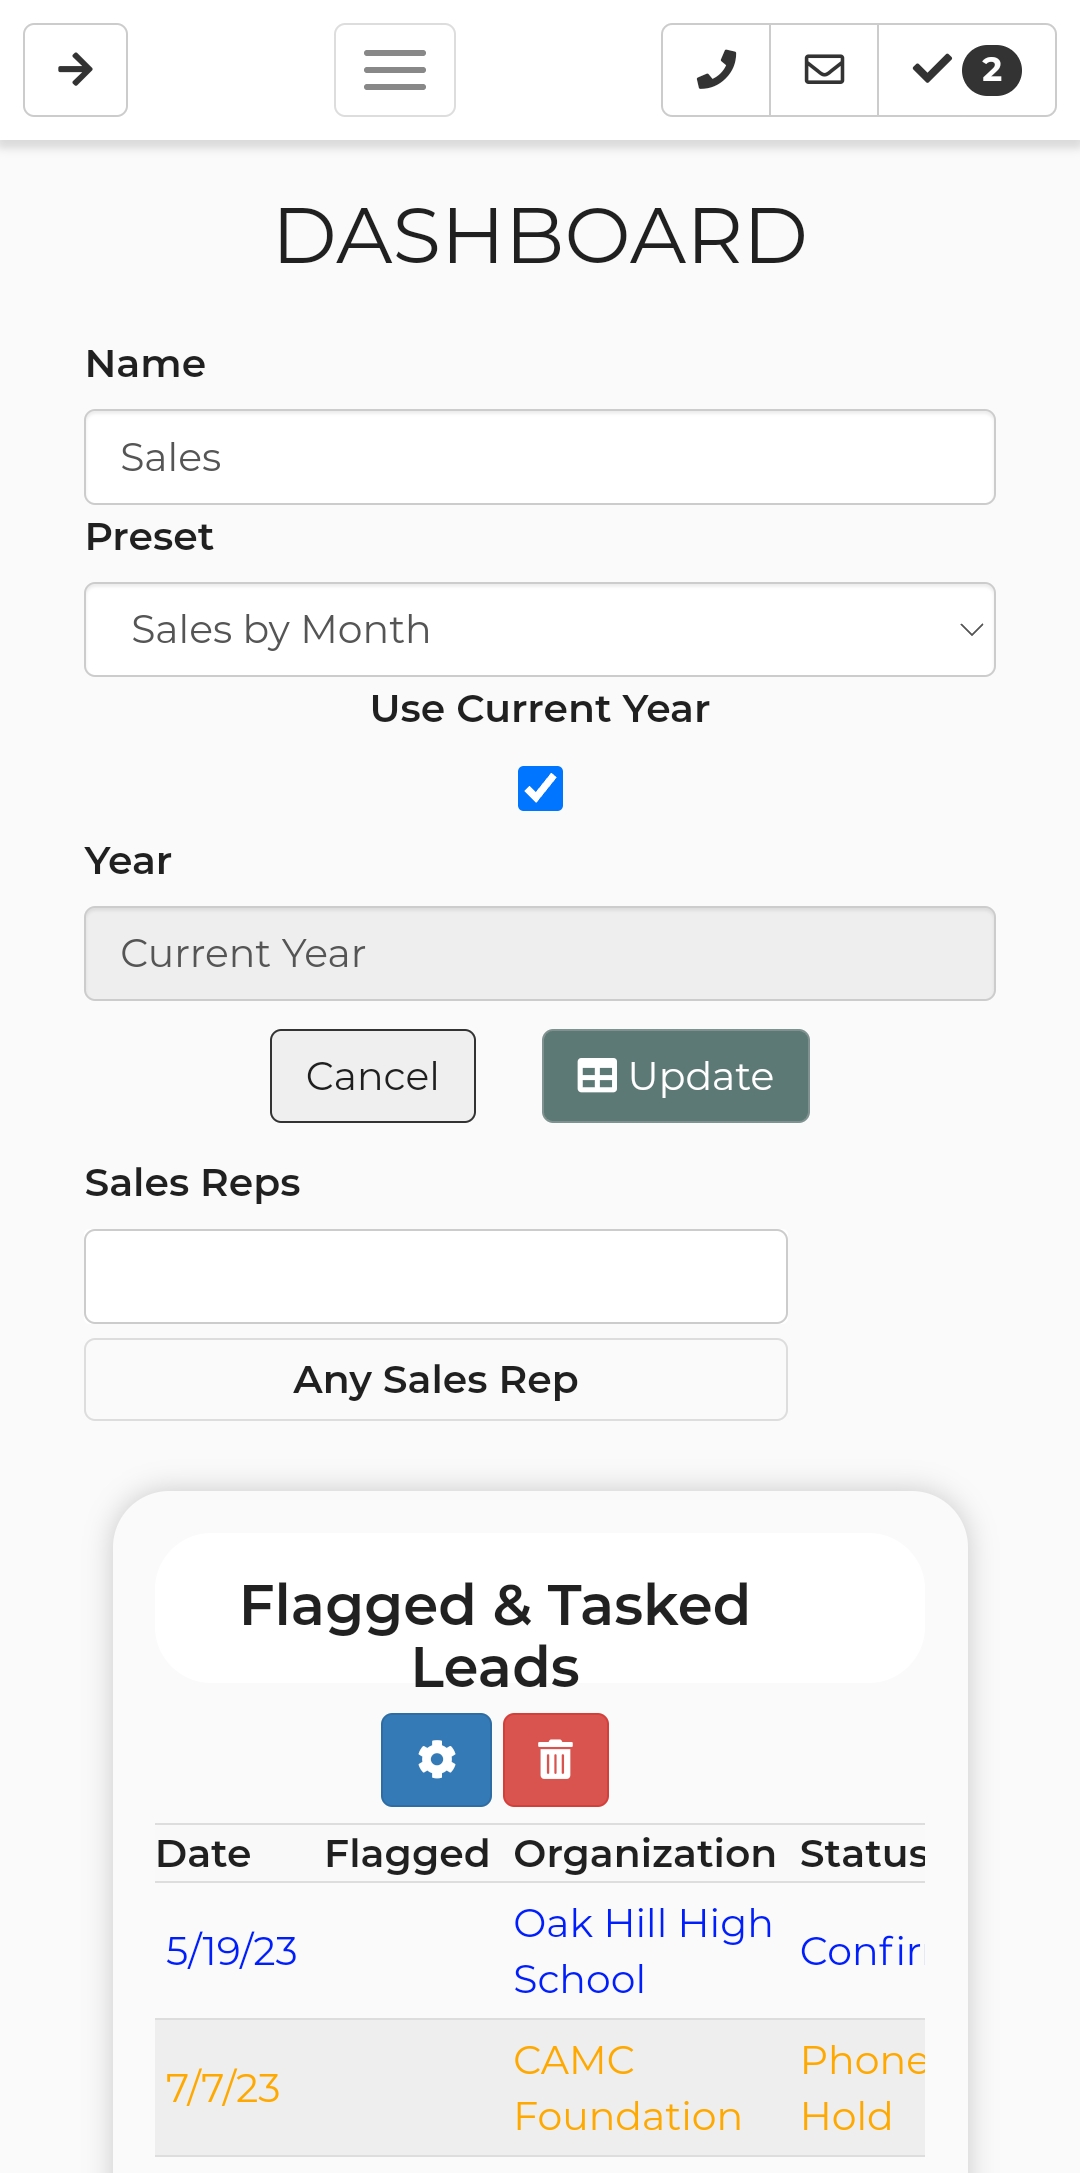The image size is (1080, 2173).
Task: Open the Oak Hill High School link
Action: pos(642,1950)
